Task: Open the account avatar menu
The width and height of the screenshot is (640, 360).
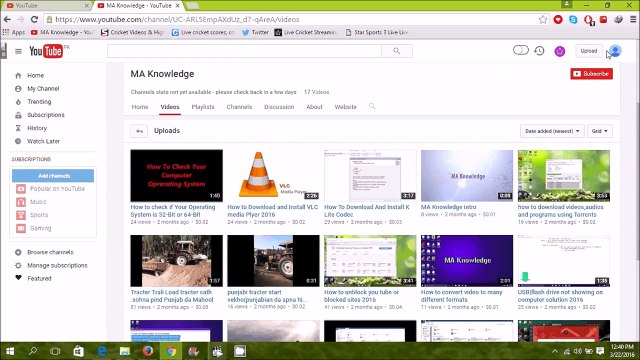Action: (615, 51)
